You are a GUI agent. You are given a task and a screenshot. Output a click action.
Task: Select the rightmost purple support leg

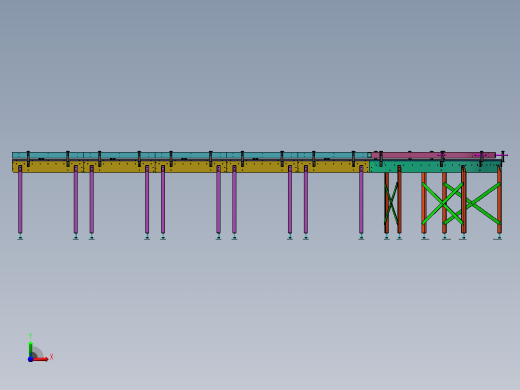[x=361, y=199]
